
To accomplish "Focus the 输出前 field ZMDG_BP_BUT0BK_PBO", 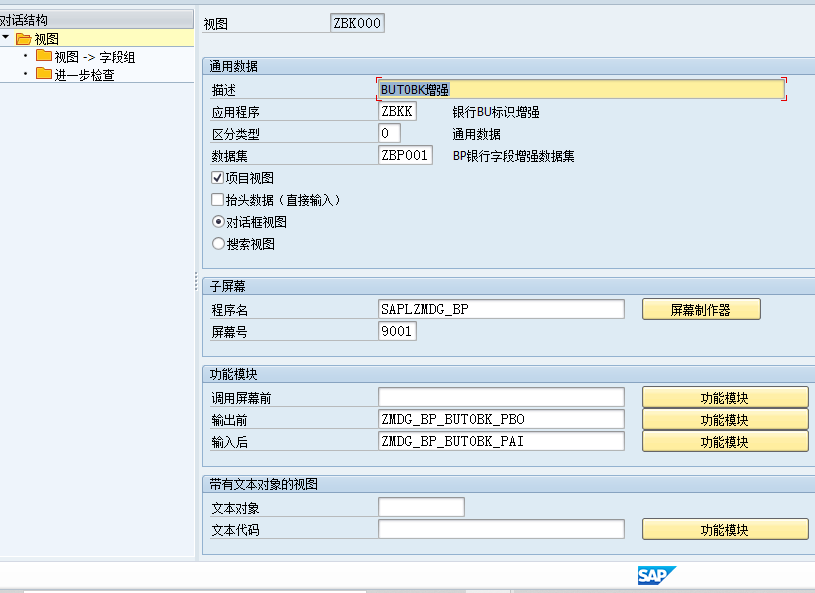I will (x=501, y=419).
